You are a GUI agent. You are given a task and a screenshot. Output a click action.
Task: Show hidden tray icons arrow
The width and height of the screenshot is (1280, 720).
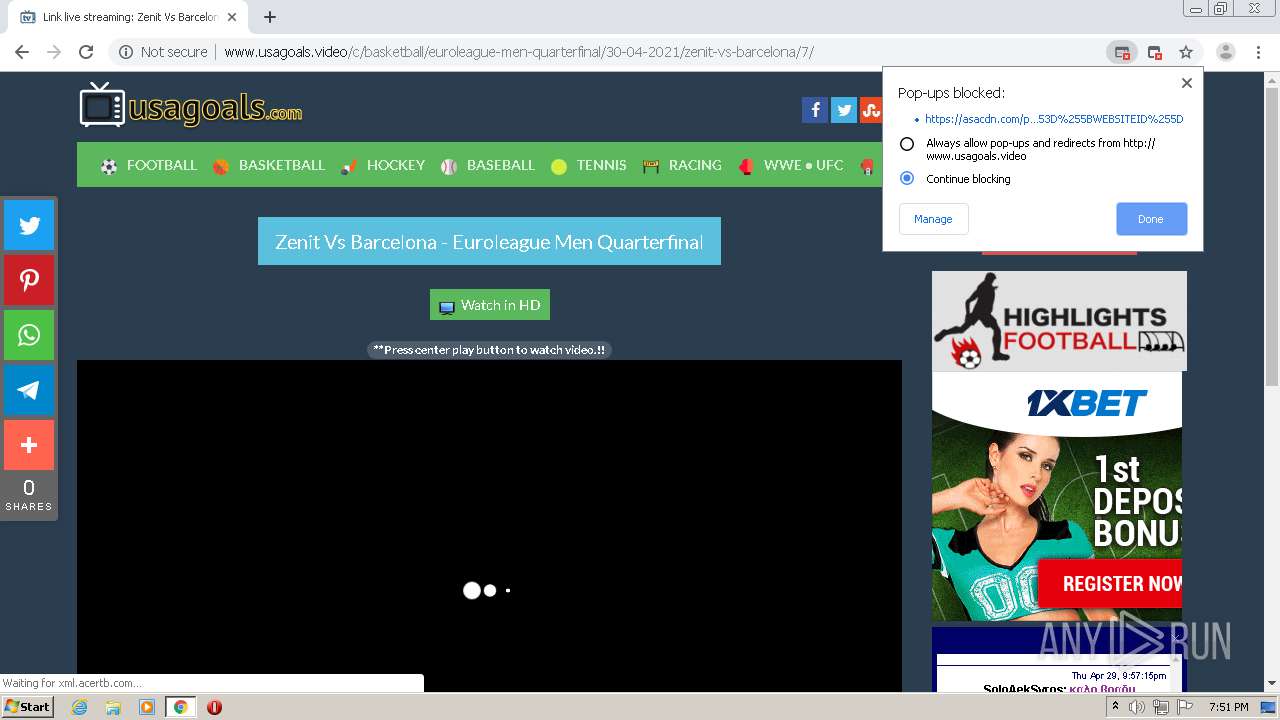point(1115,707)
